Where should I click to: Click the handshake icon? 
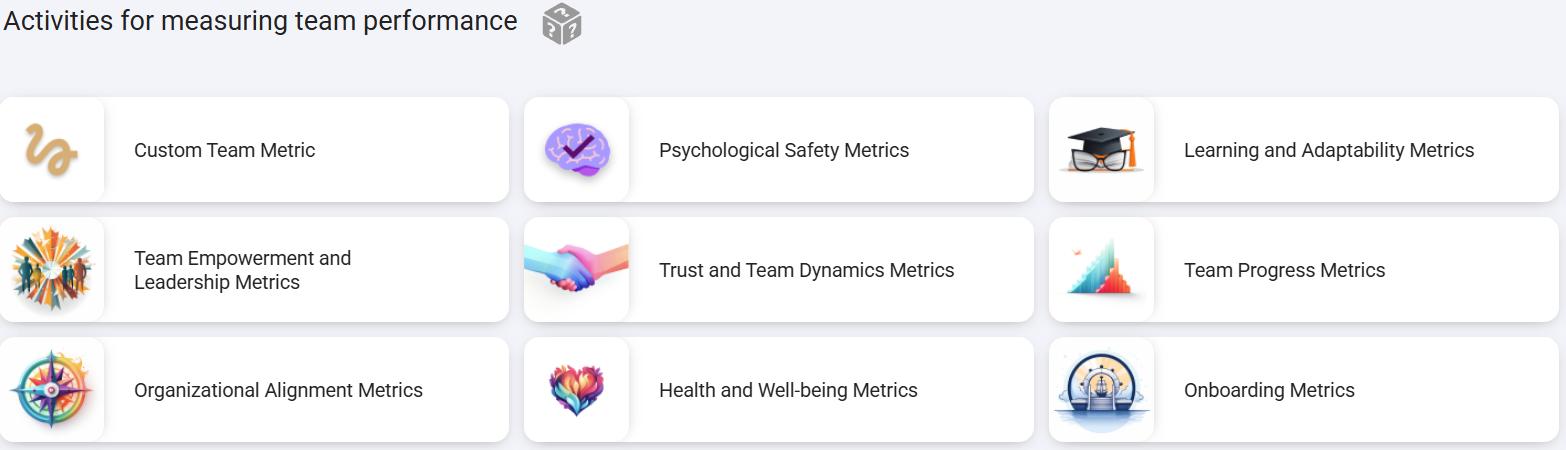pos(577,268)
